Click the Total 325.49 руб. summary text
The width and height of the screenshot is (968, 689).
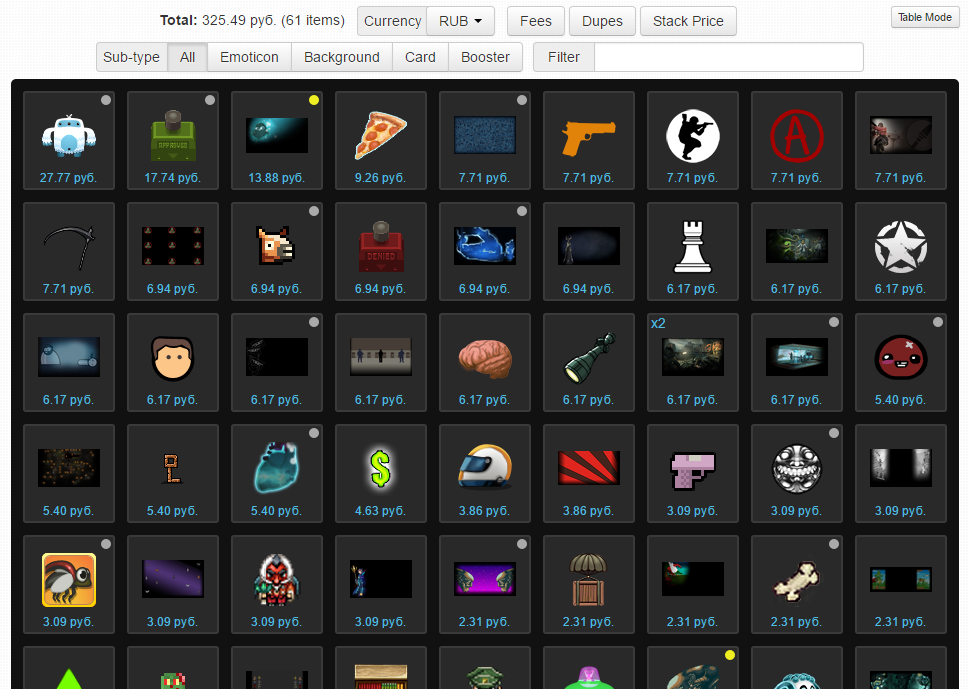[252, 20]
